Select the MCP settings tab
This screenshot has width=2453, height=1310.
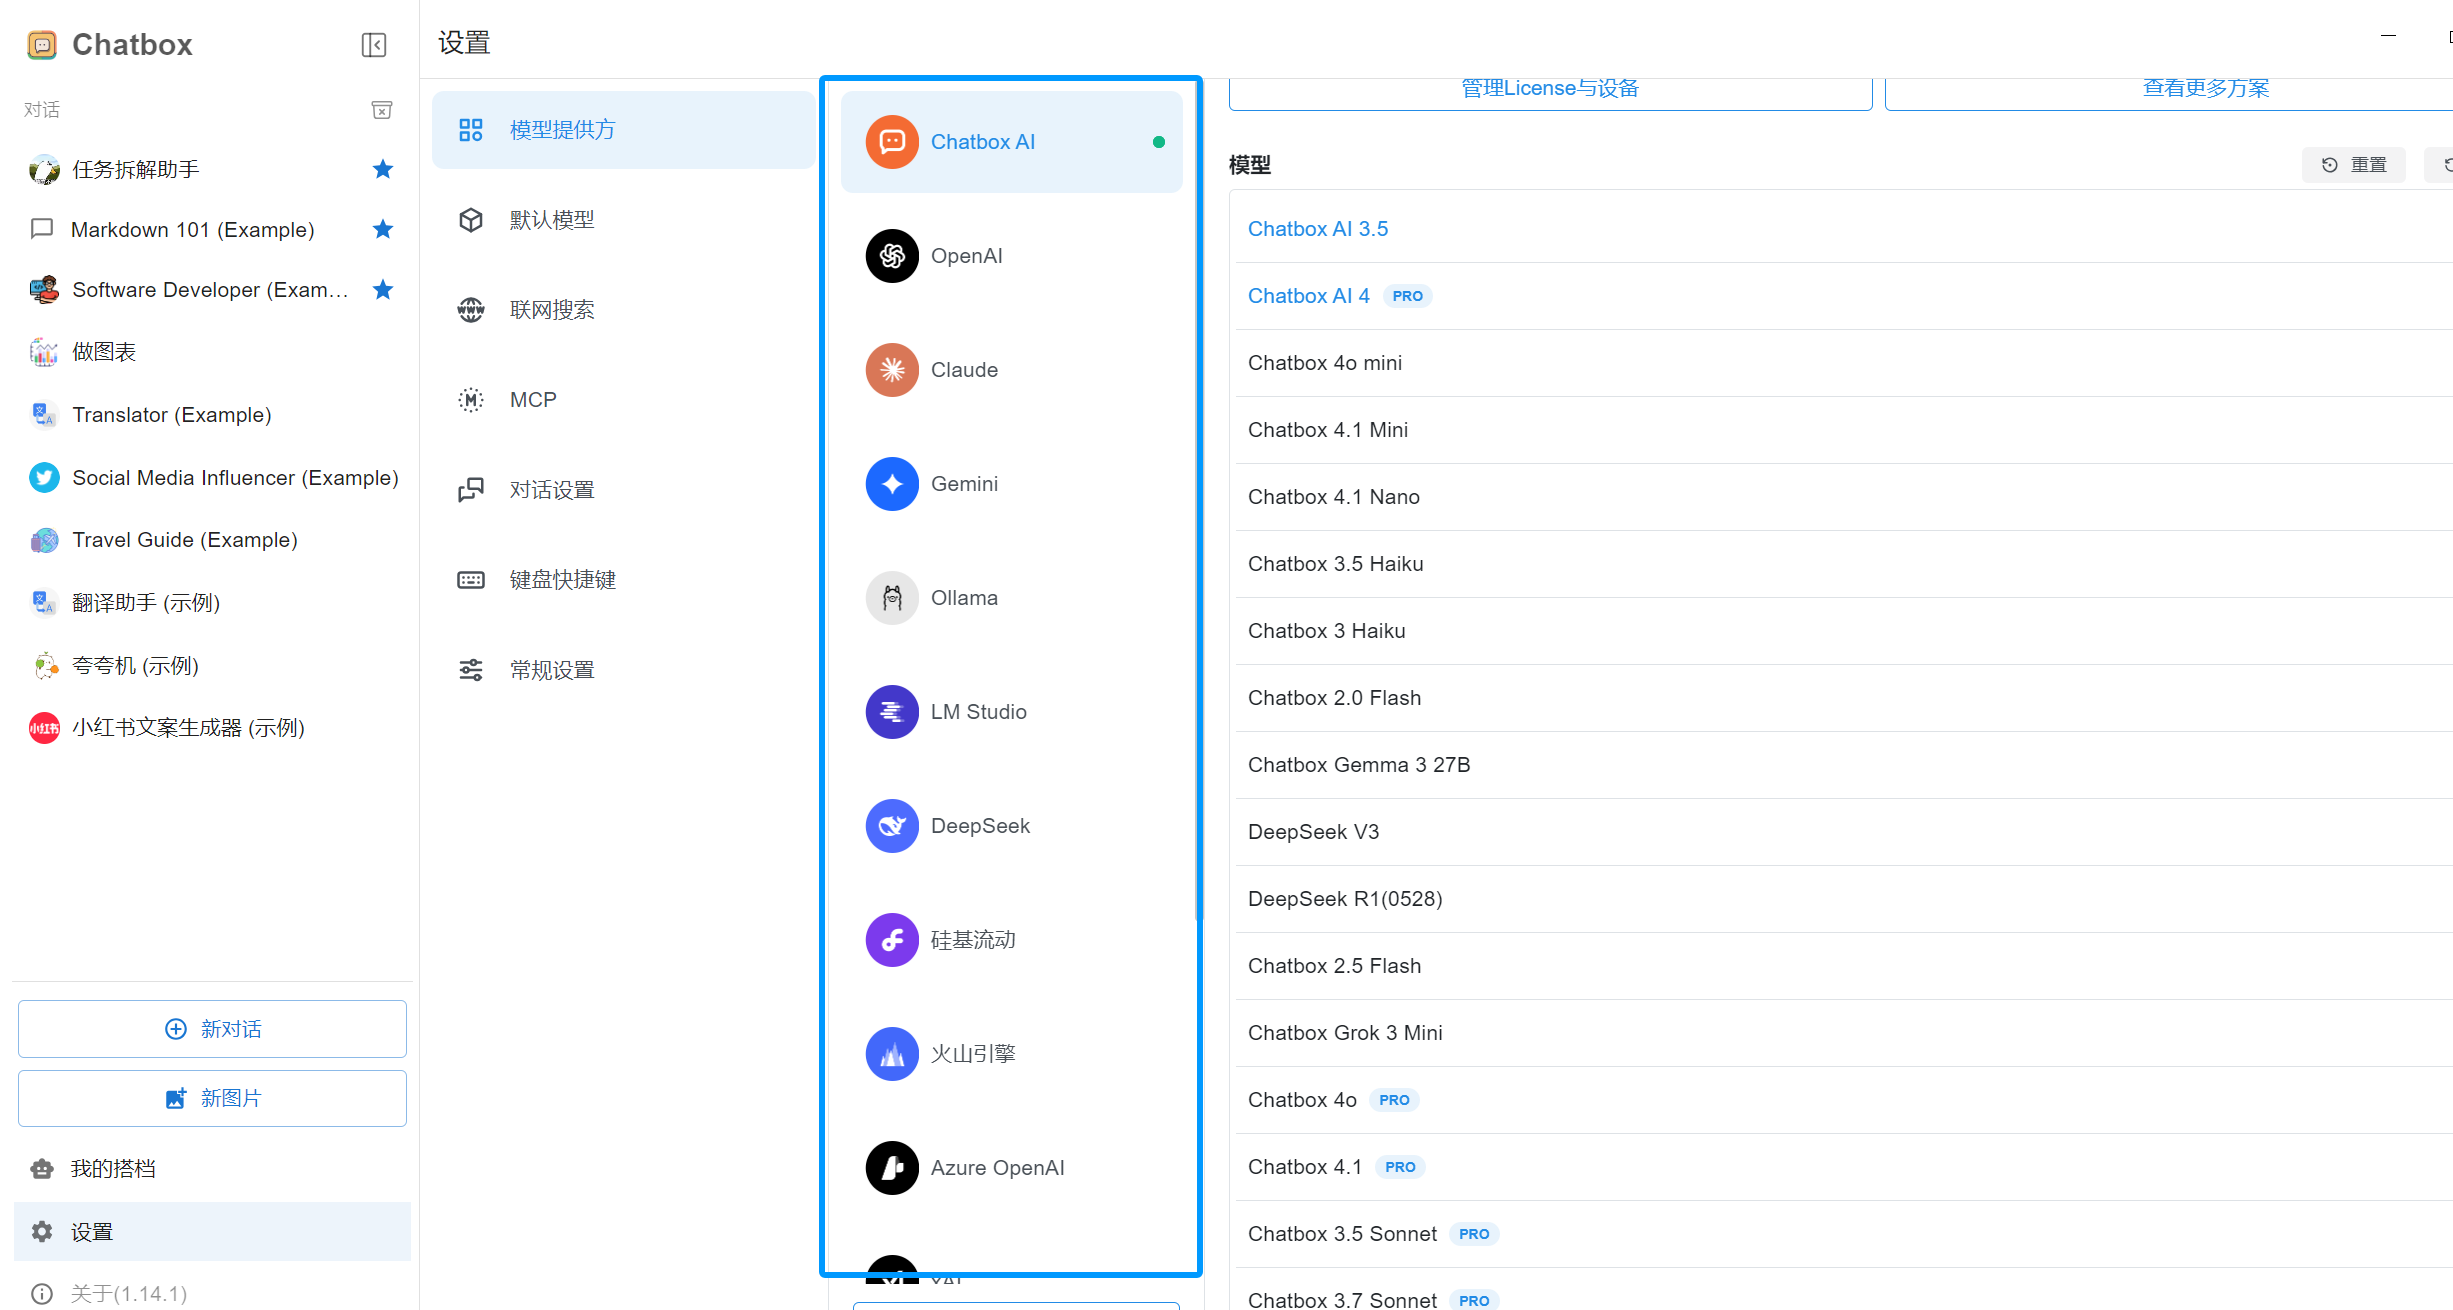pos(624,400)
